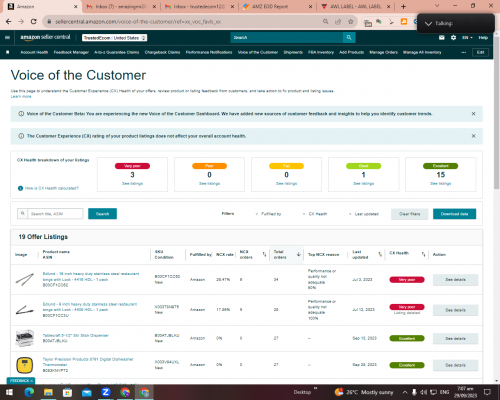See listings under Excellent card

tap(440, 184)
